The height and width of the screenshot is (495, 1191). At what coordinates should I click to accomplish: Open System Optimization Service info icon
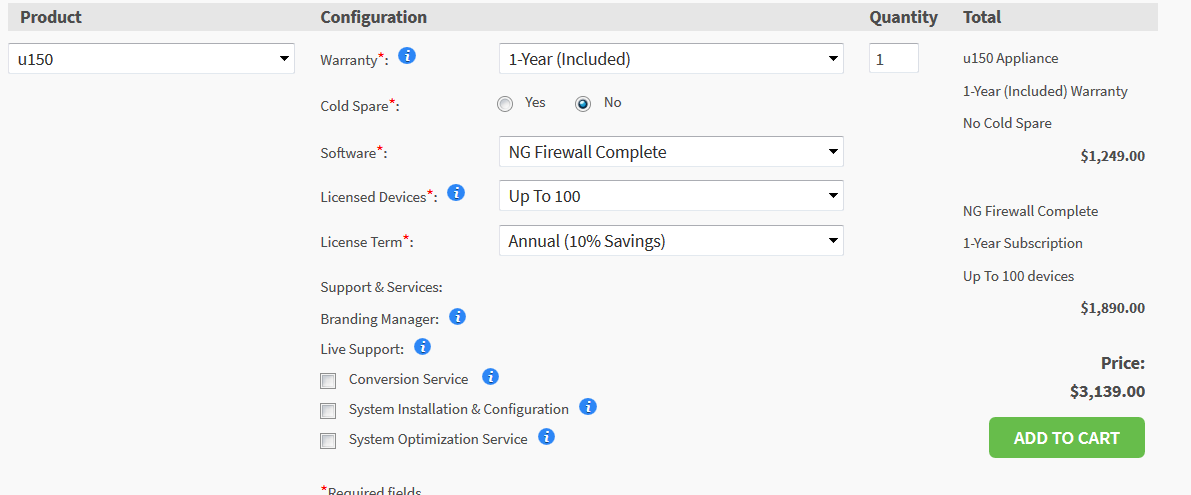[x=546, y=437]
